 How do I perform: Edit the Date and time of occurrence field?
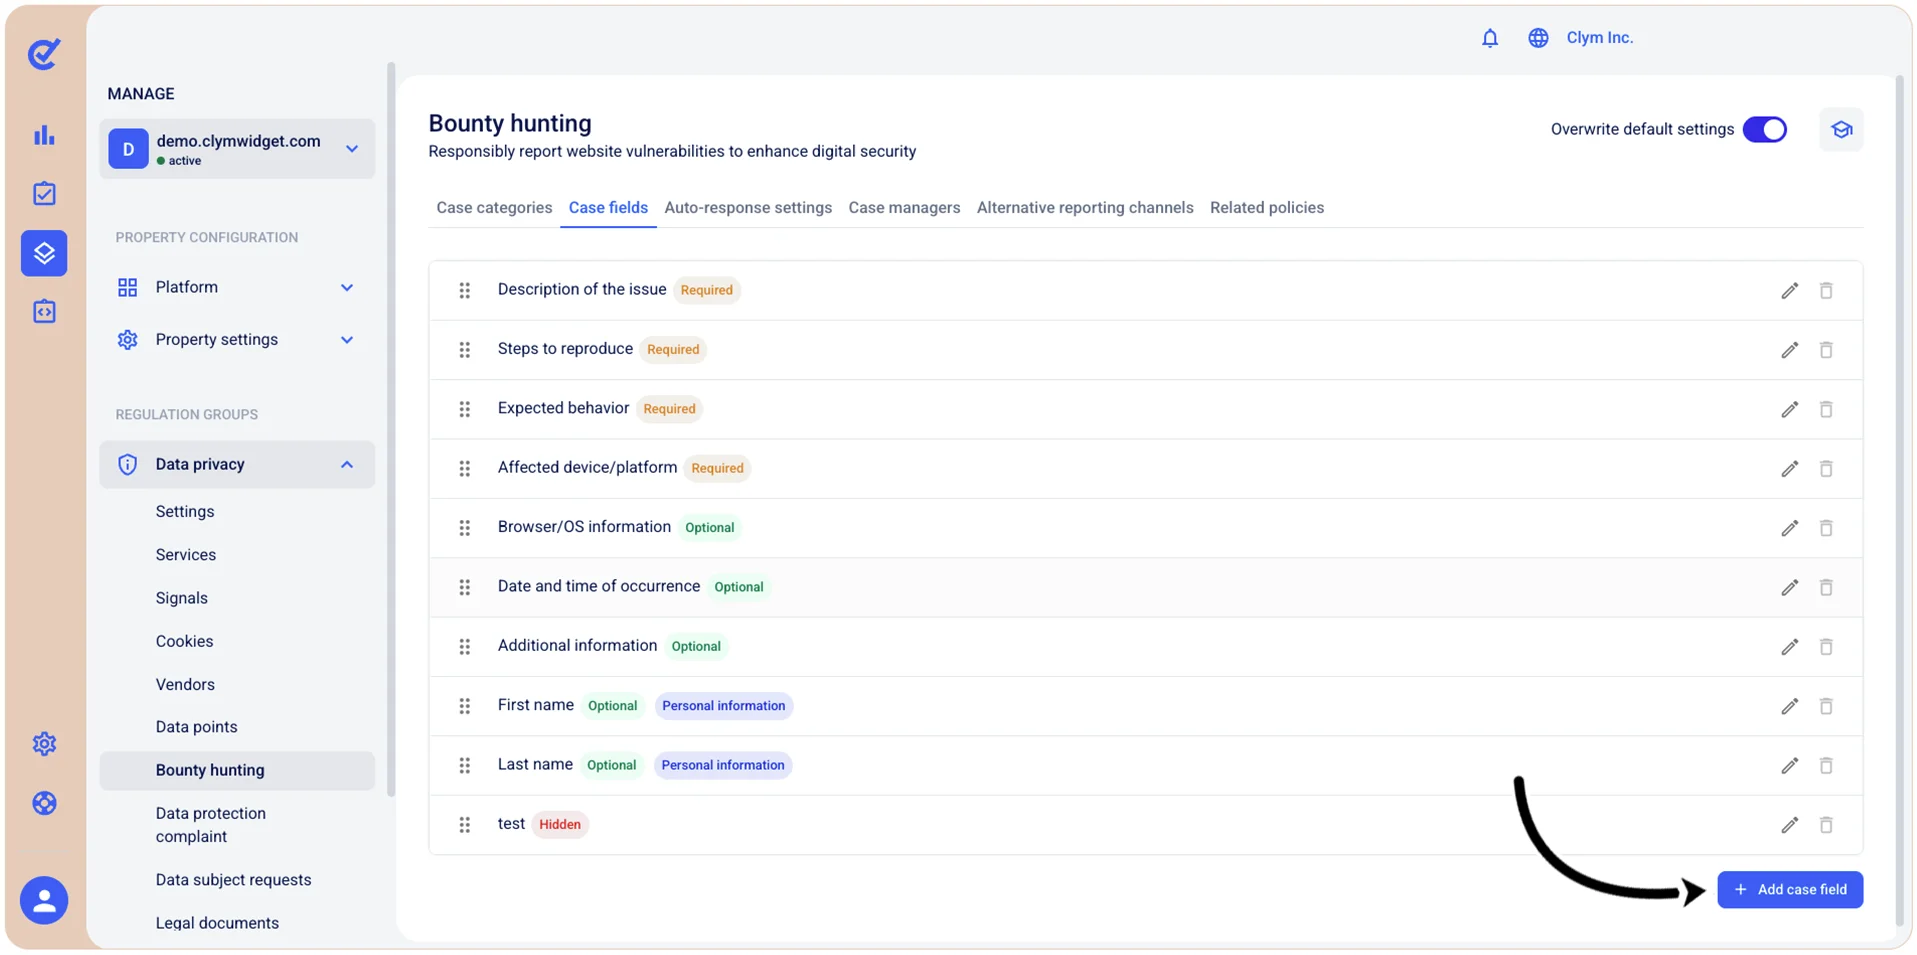click(1790, 587)
